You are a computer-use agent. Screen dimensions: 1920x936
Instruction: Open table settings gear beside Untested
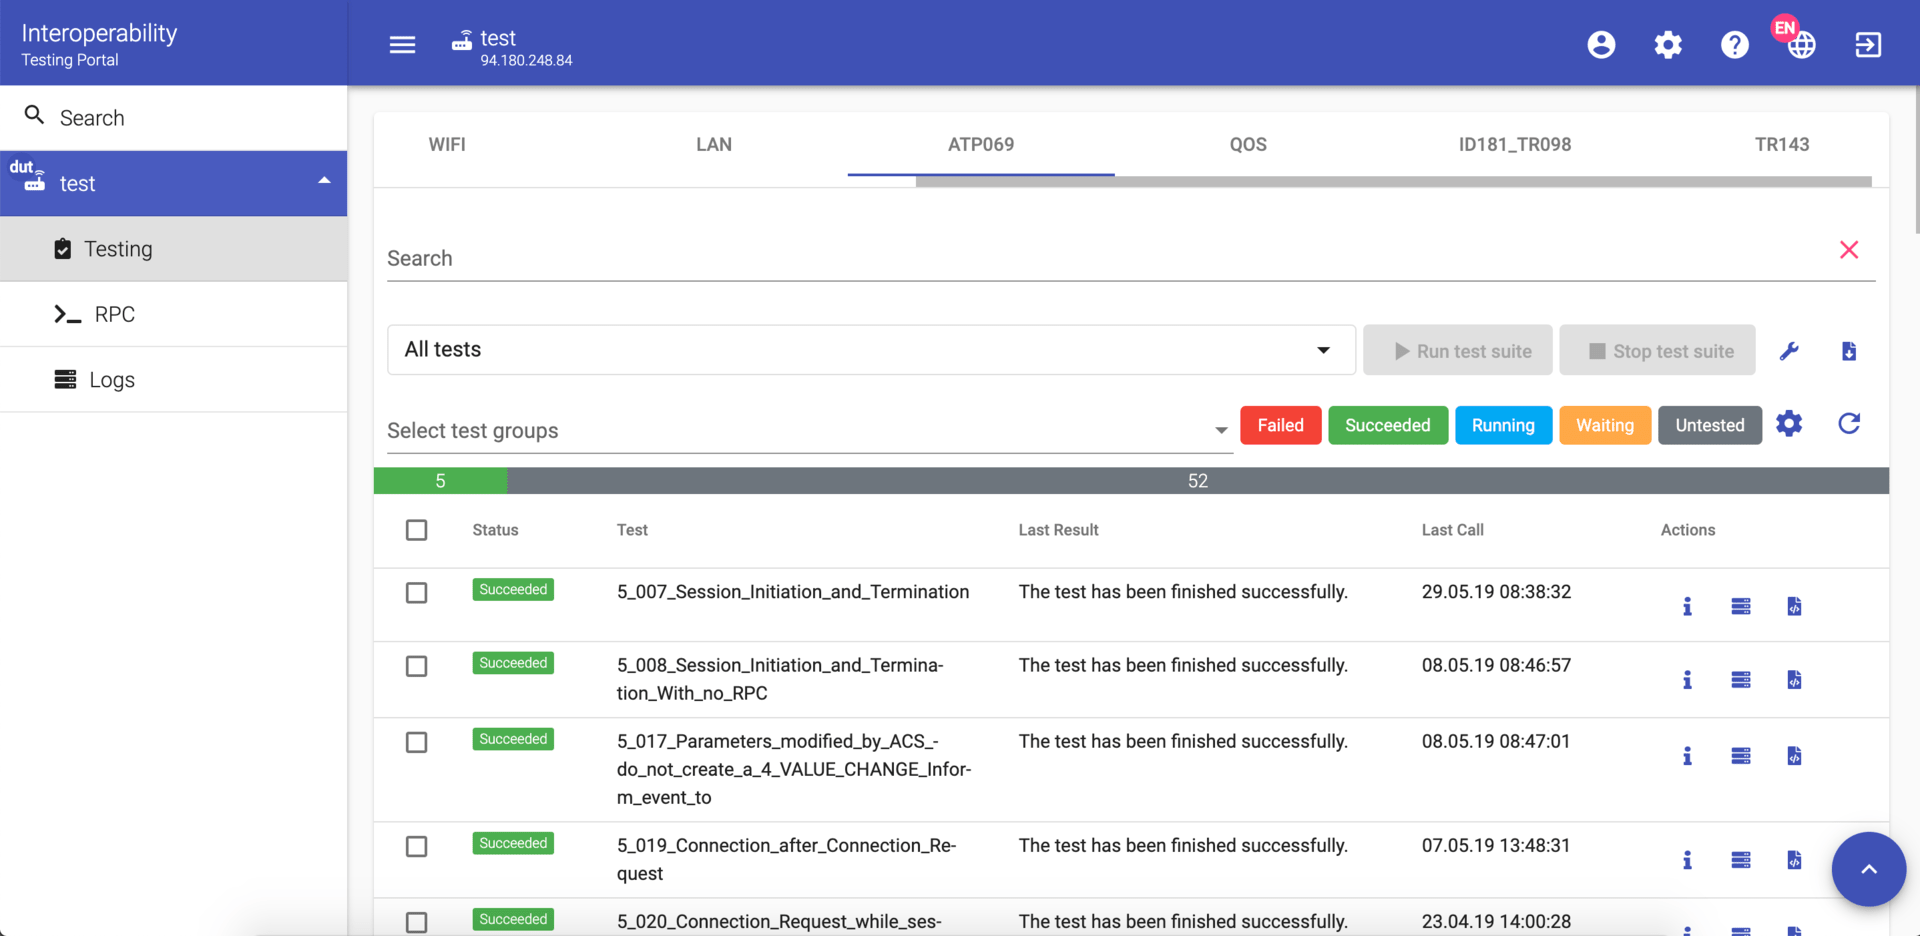(1789, 424)
